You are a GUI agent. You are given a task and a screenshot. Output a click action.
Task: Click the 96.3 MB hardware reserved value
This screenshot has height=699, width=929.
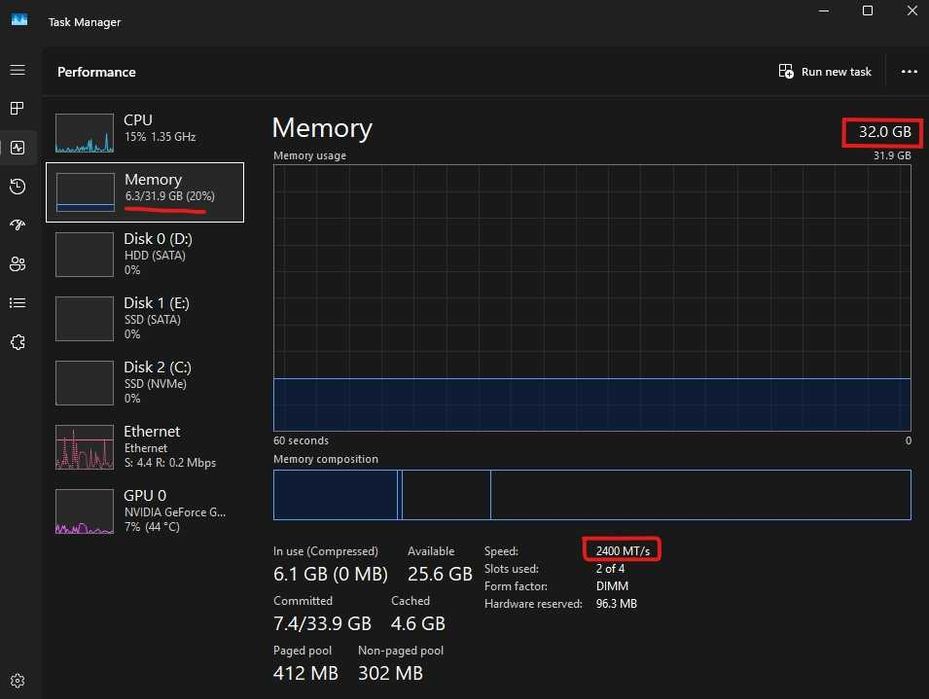[x=616, y=604]
